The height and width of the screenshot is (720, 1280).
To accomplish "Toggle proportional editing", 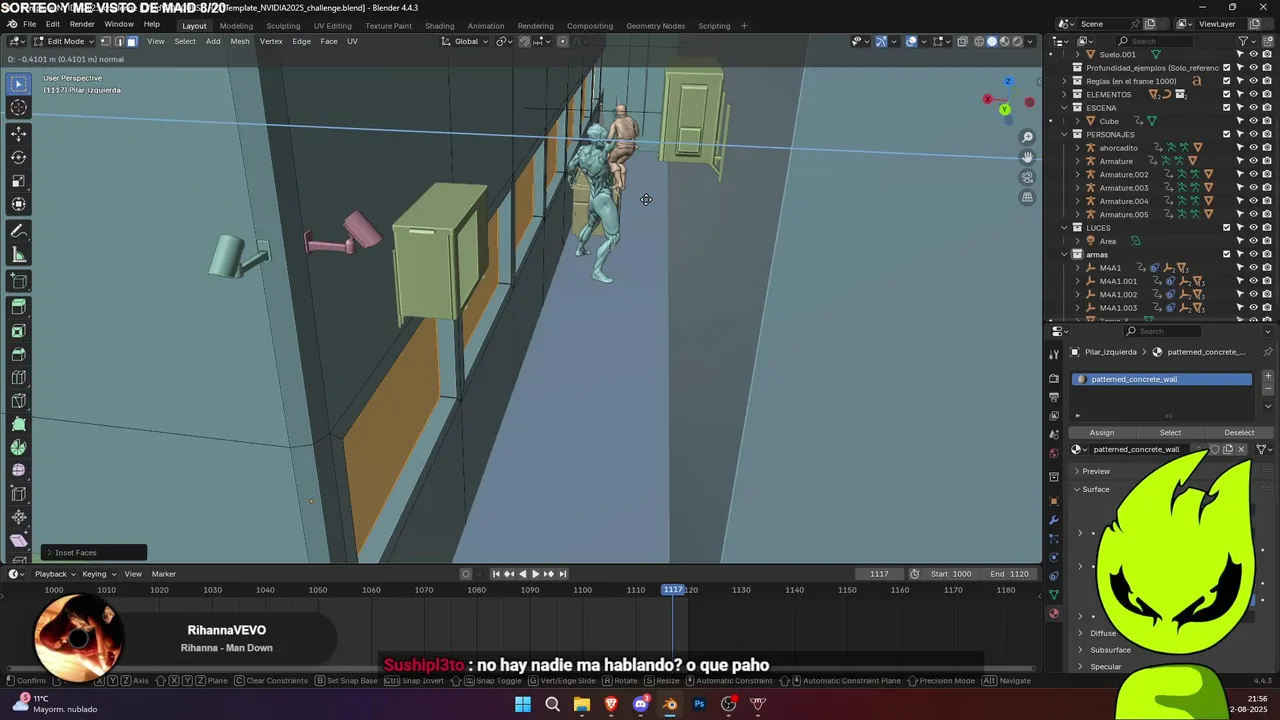I will (x=562, y=41).
